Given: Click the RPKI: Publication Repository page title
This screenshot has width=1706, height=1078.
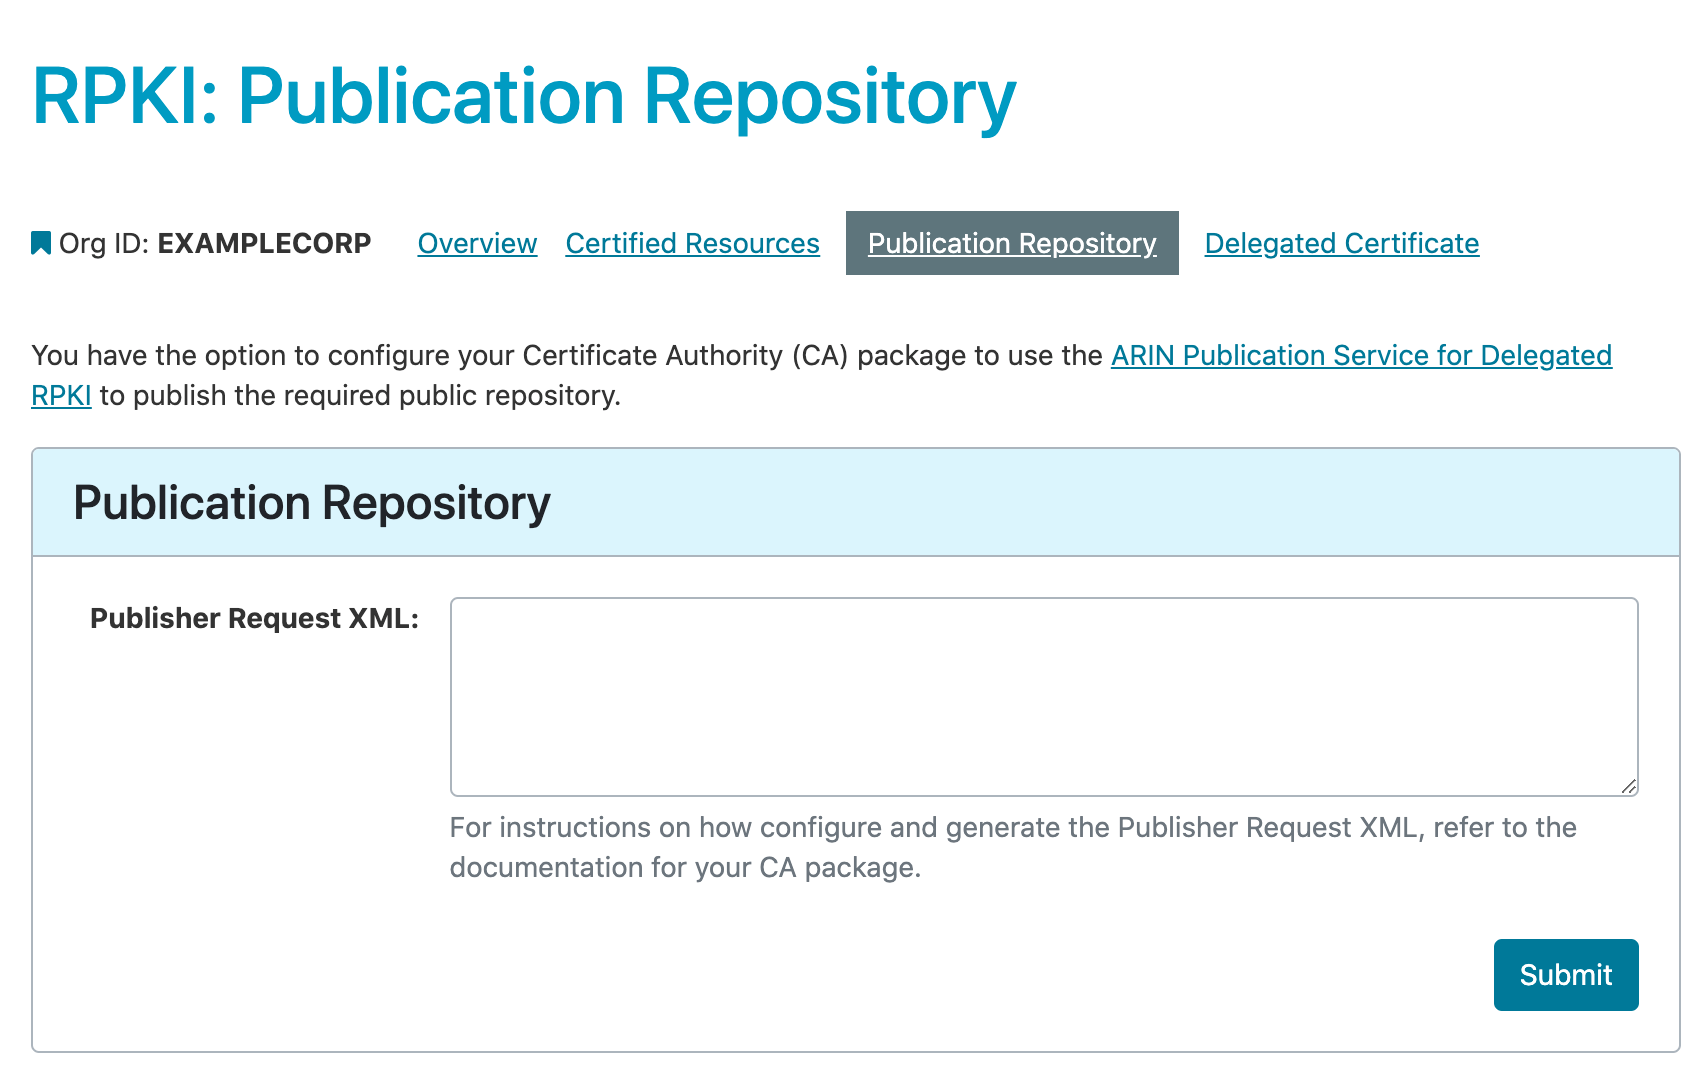Looking at the screenshot, I should [524, 97].
